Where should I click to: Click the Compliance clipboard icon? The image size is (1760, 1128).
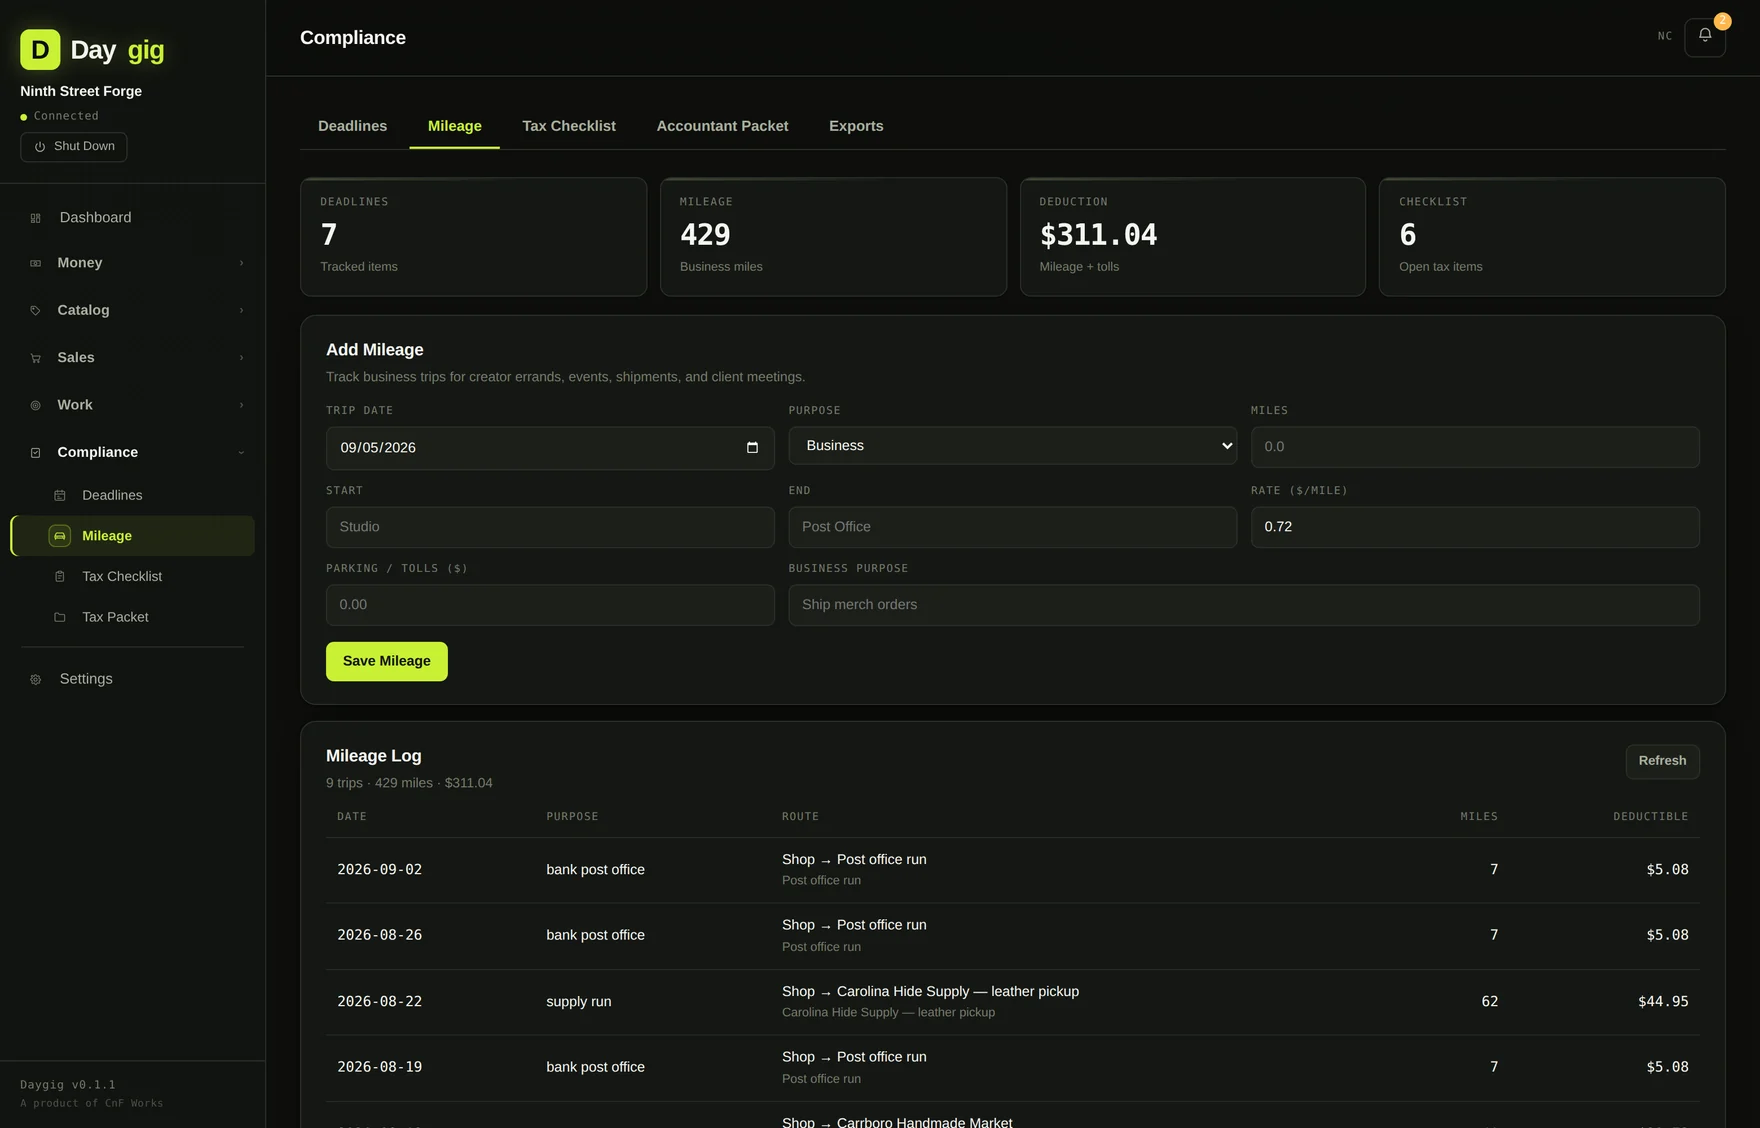(35, 453)
